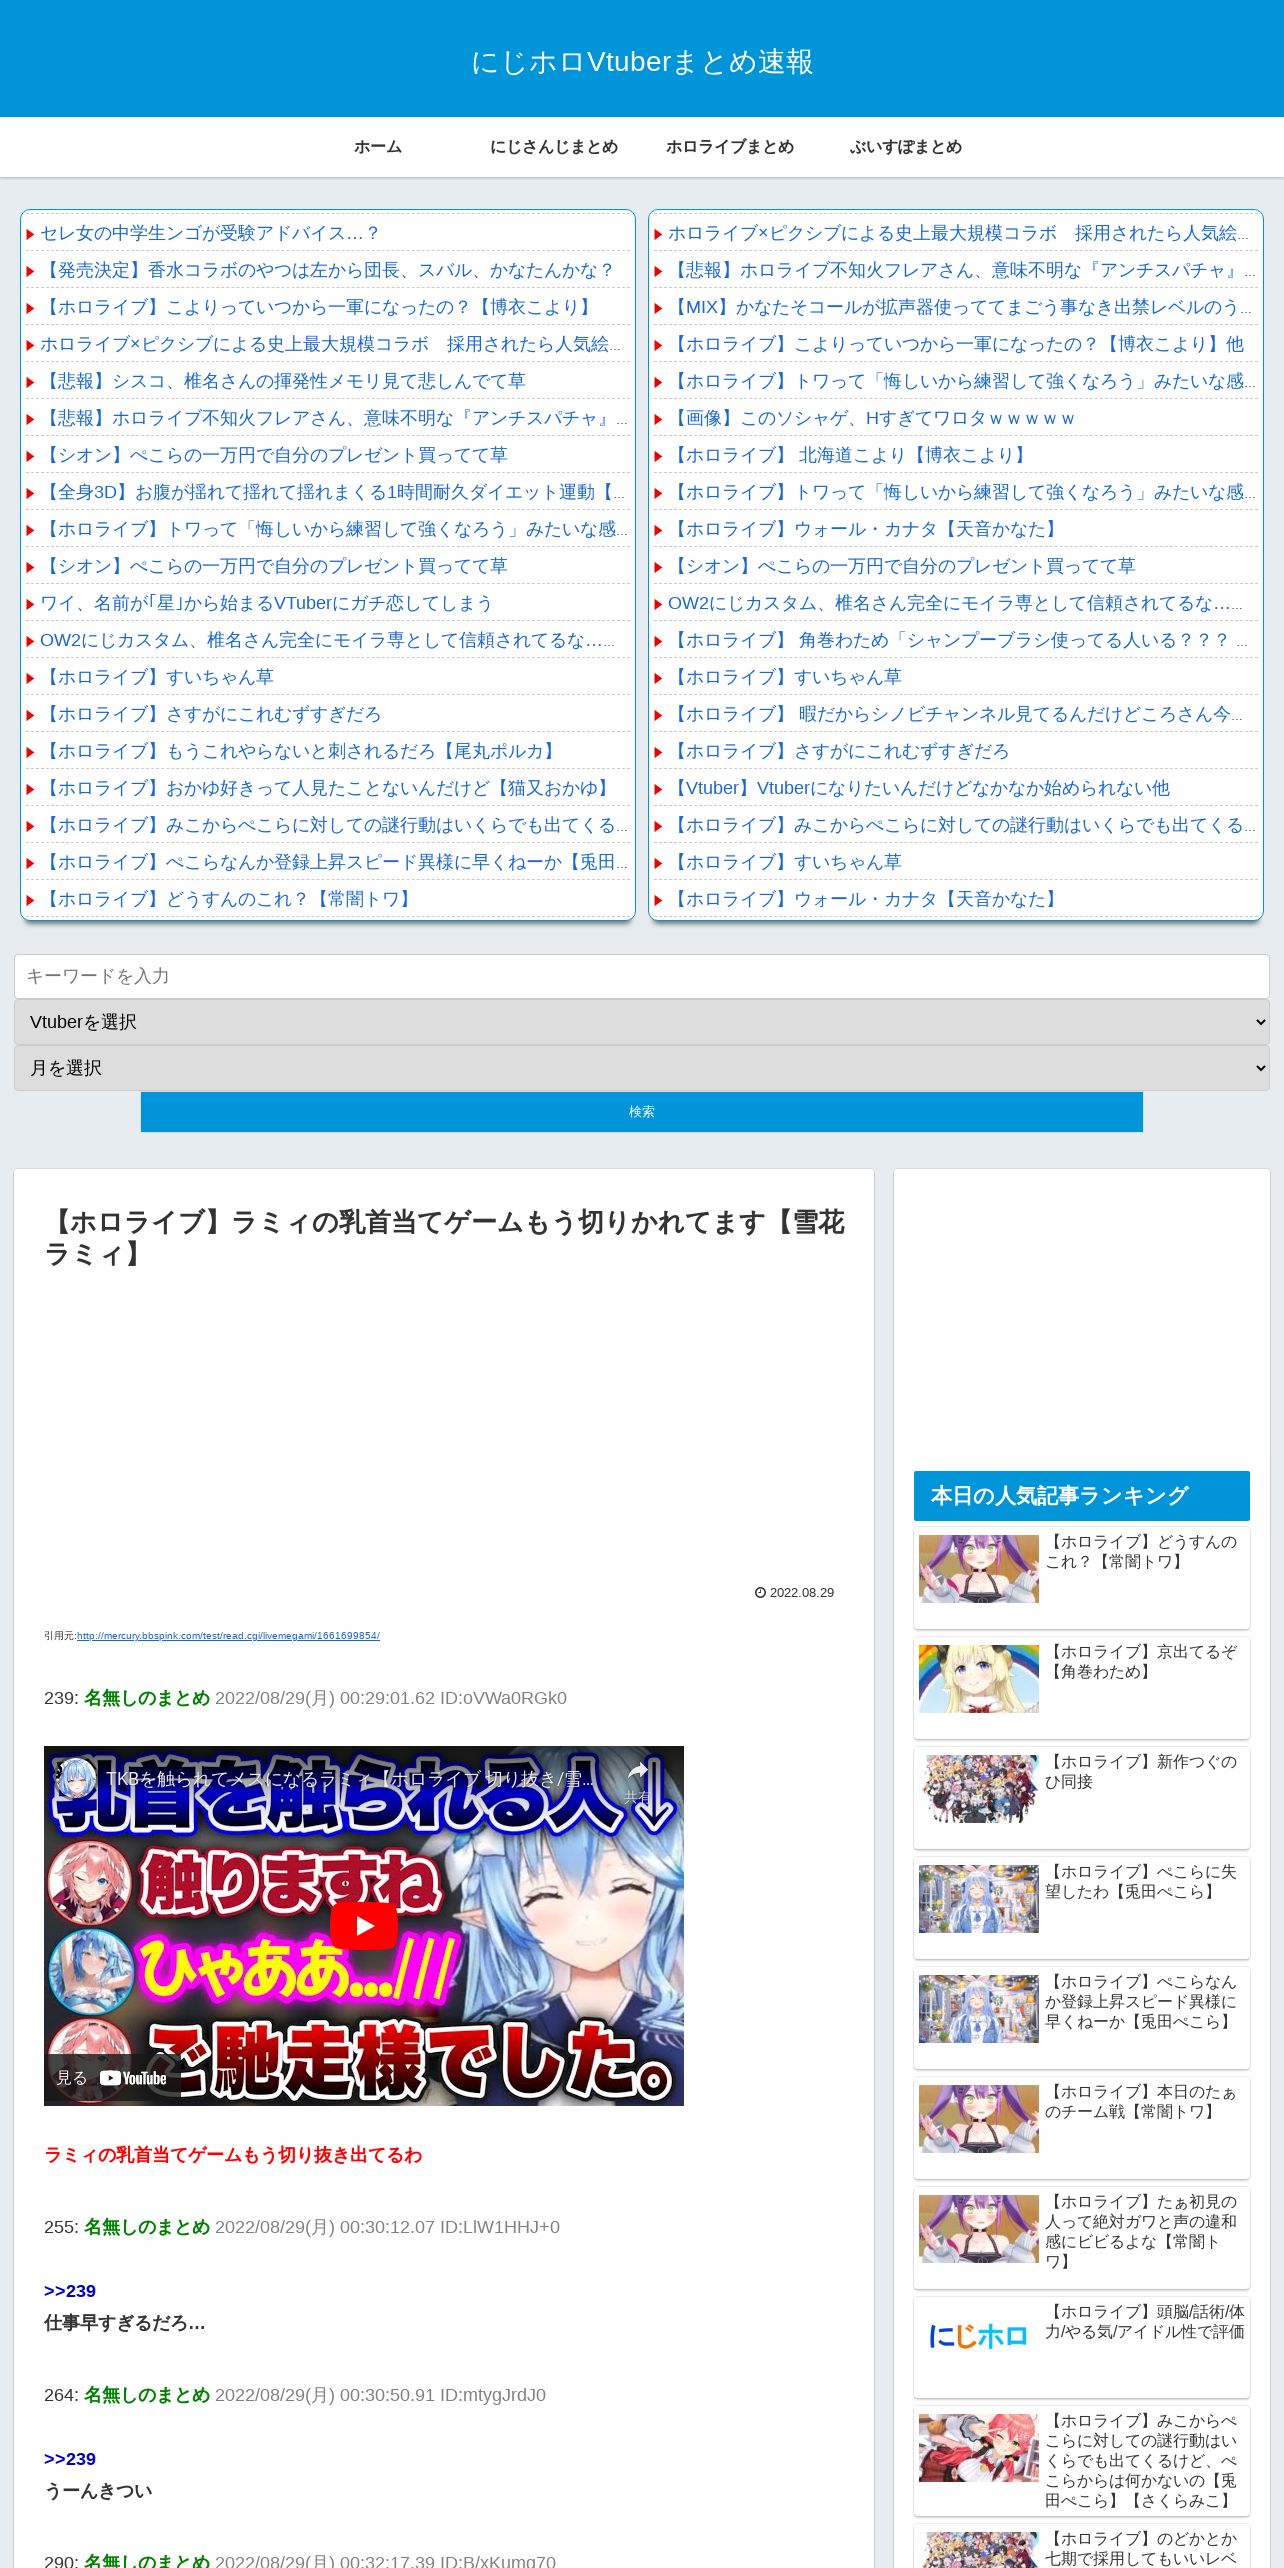Click thumbnail for 'どうすんのこれ？【常闇トワ】' ranking
Image resolution: width=1284 pixels, height=2568 pixels.
tap(979, 1569)
